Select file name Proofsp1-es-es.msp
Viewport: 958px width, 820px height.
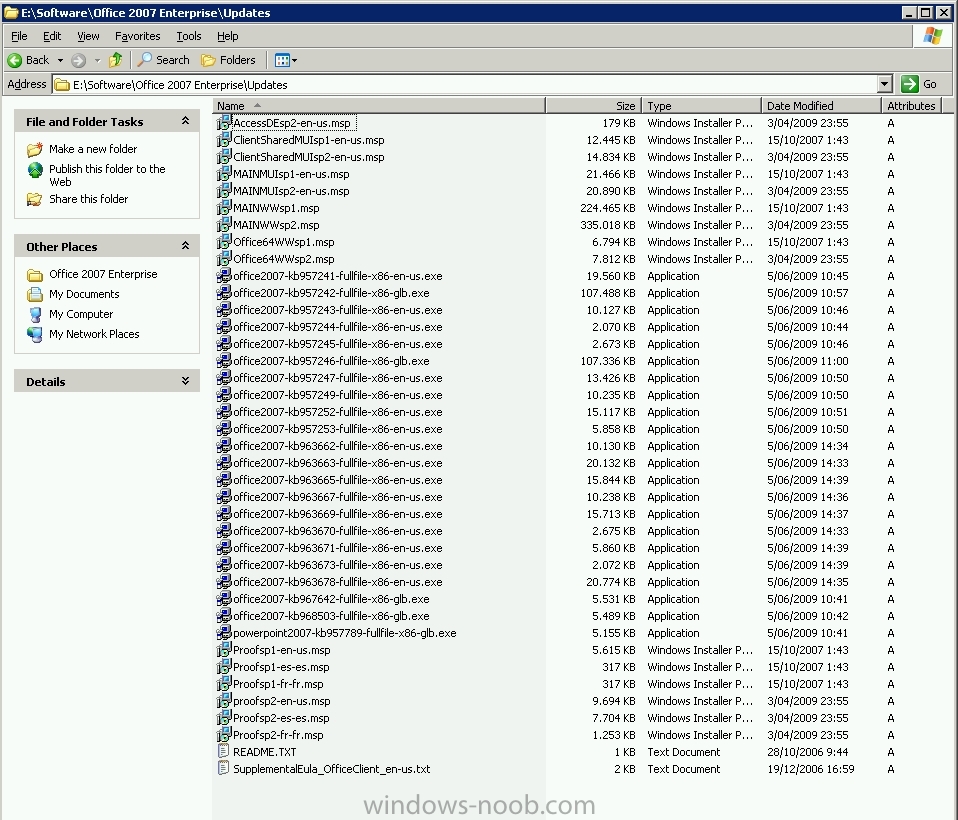click(x=281, y=667)
